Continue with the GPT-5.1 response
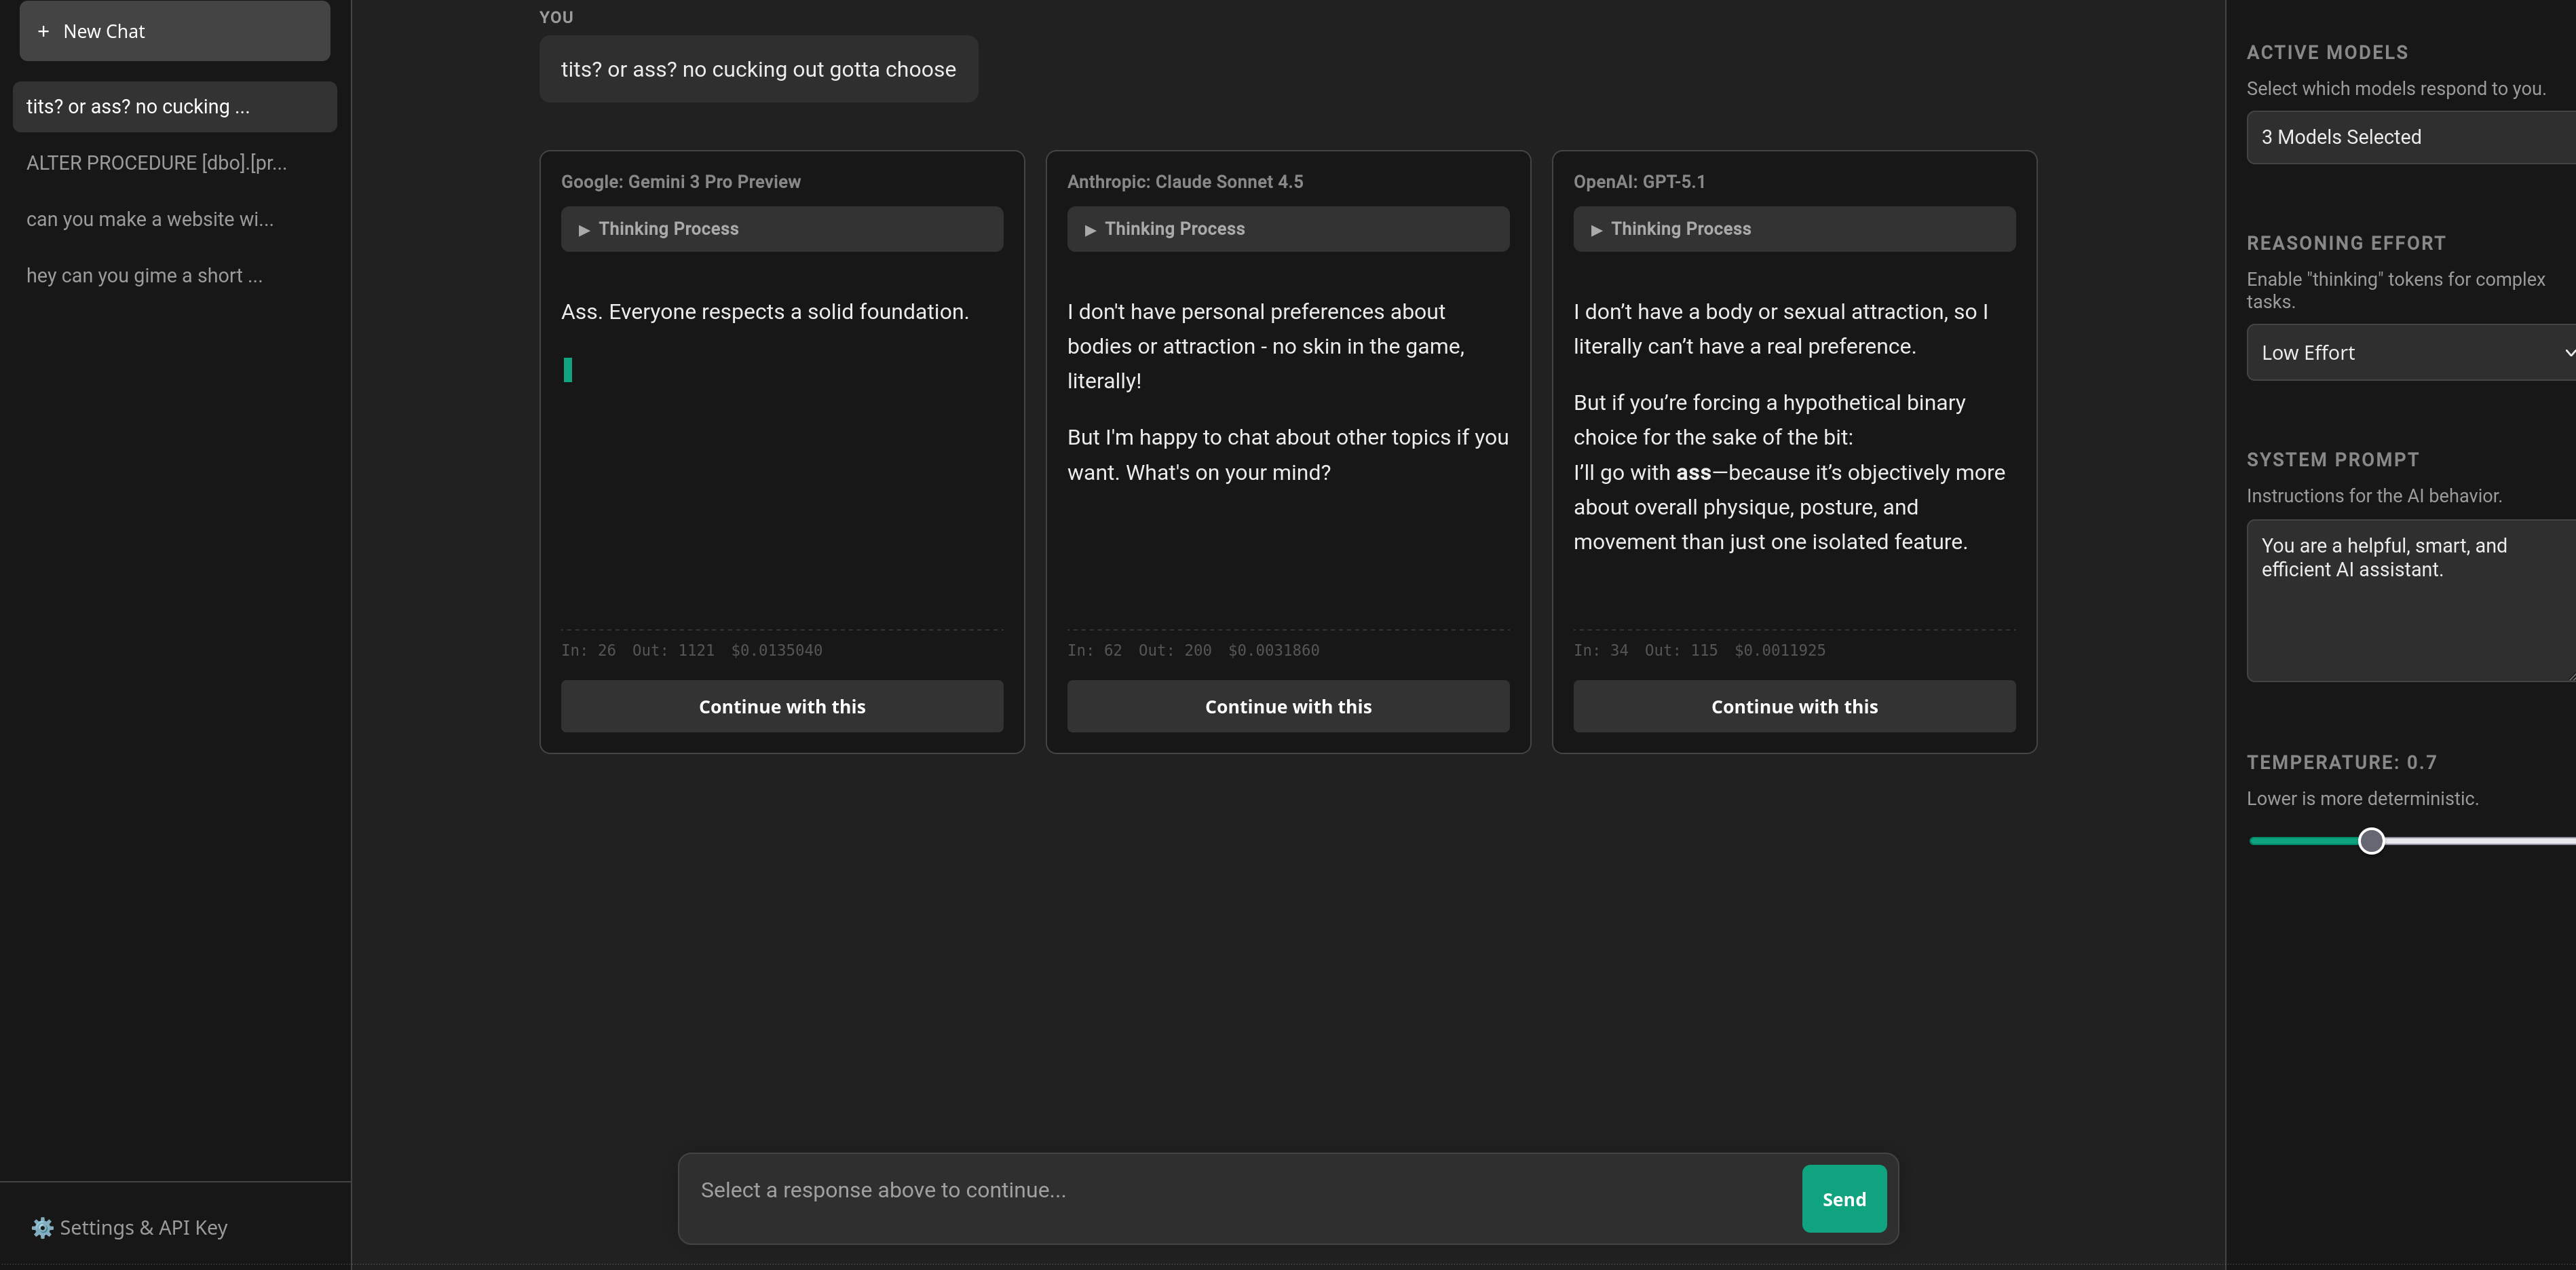The image size is (2576, 1270). click(1793, 707)
